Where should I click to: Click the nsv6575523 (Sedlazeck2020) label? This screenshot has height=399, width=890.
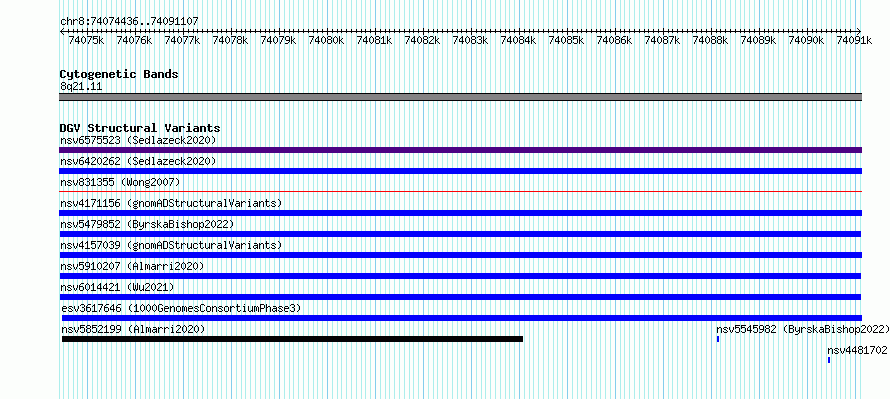138,140
